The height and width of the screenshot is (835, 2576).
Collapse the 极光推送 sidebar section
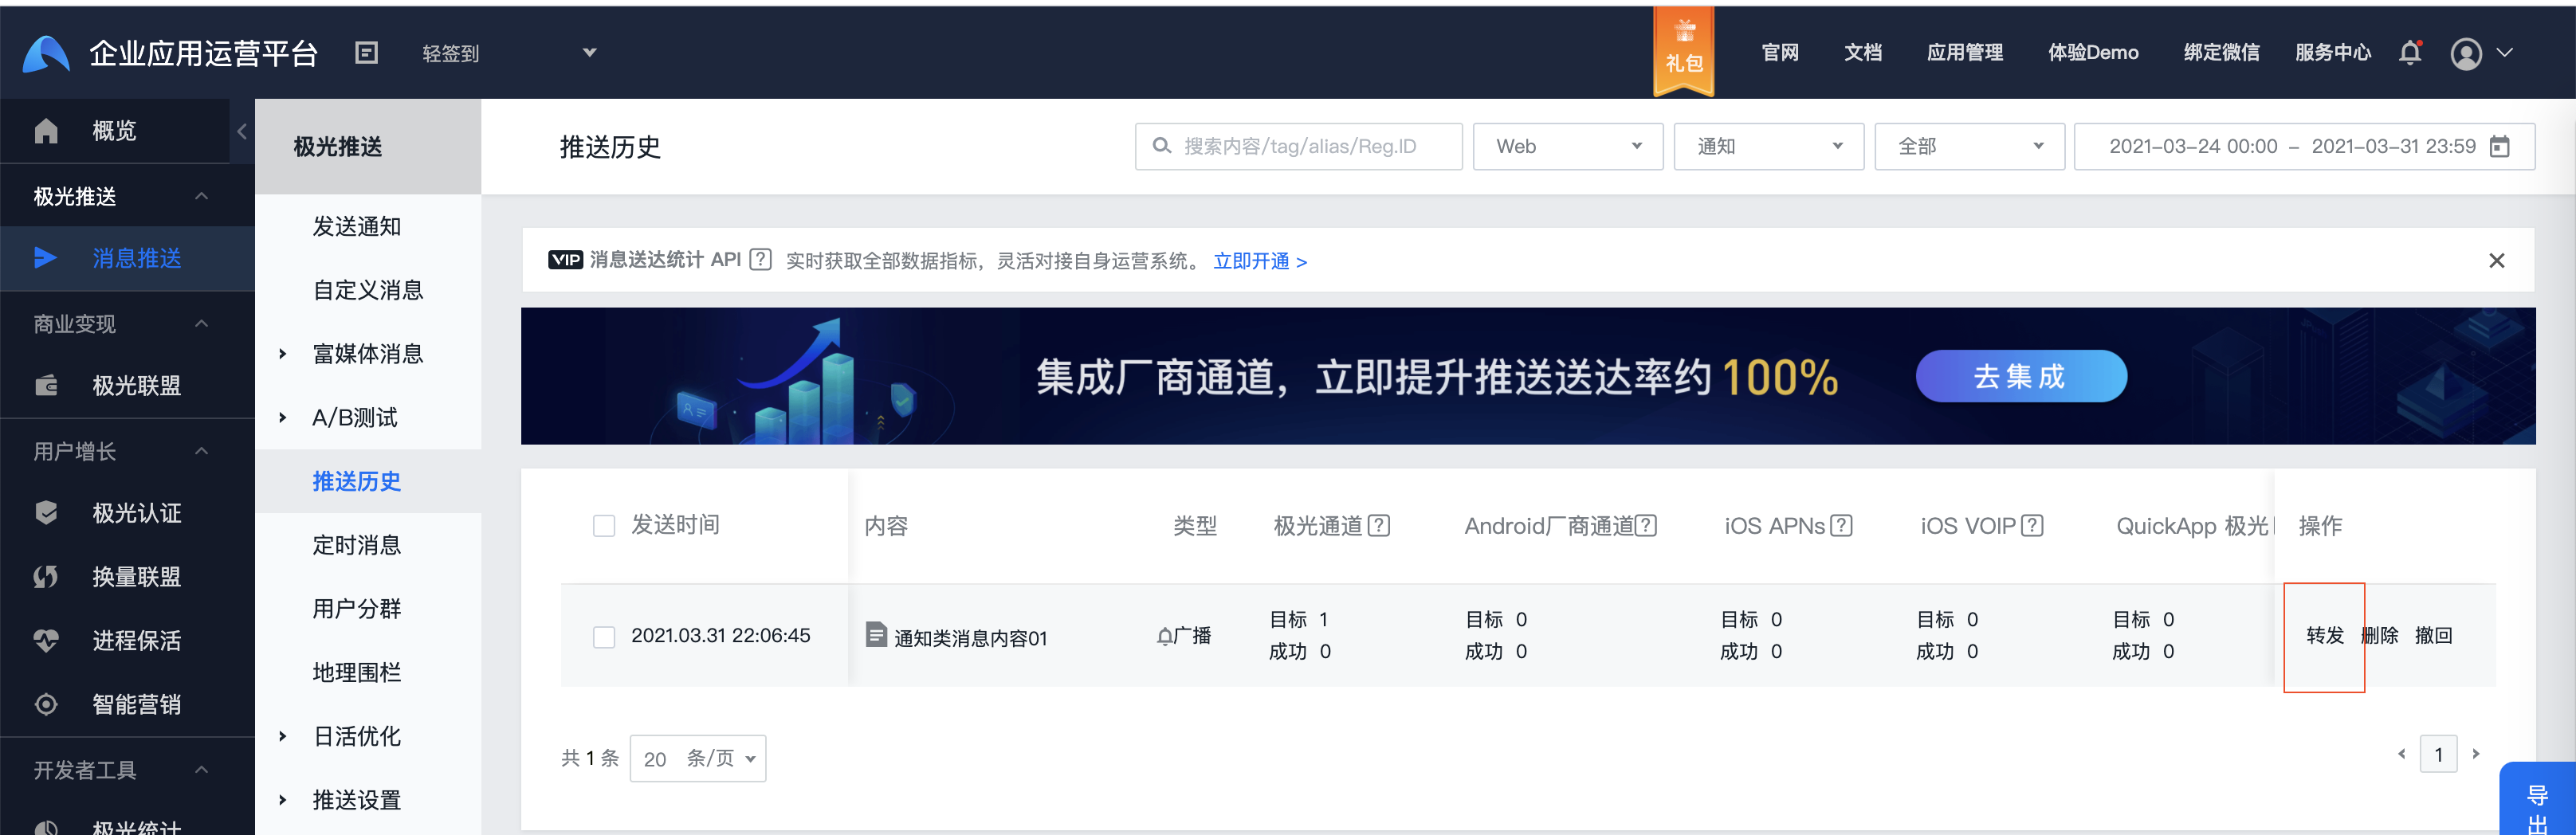tap(201, 196)
